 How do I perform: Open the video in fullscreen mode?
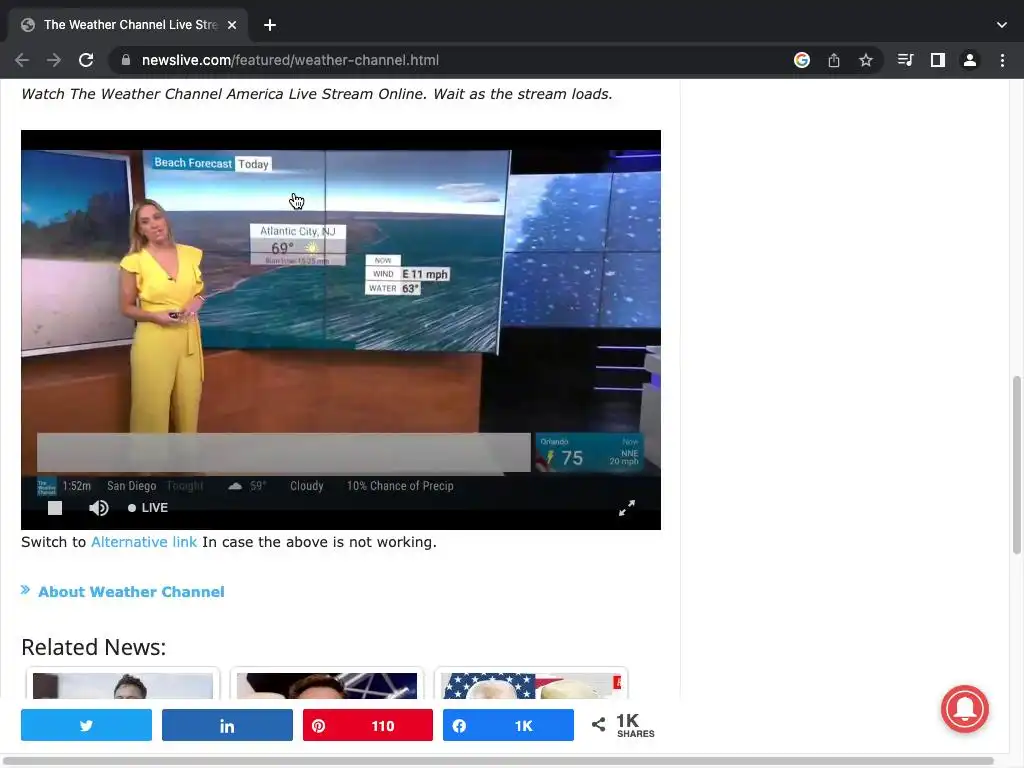627,507
